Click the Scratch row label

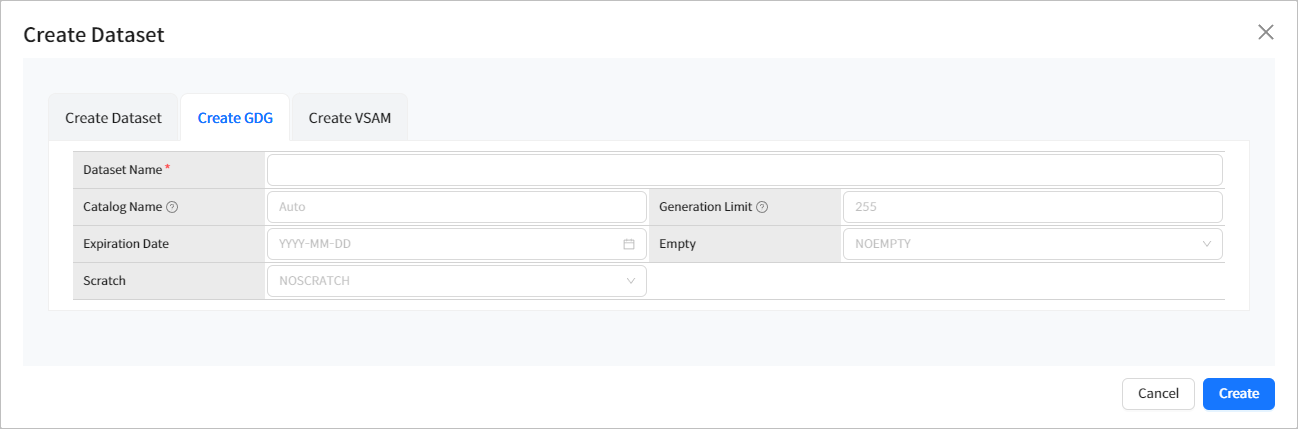105,281
